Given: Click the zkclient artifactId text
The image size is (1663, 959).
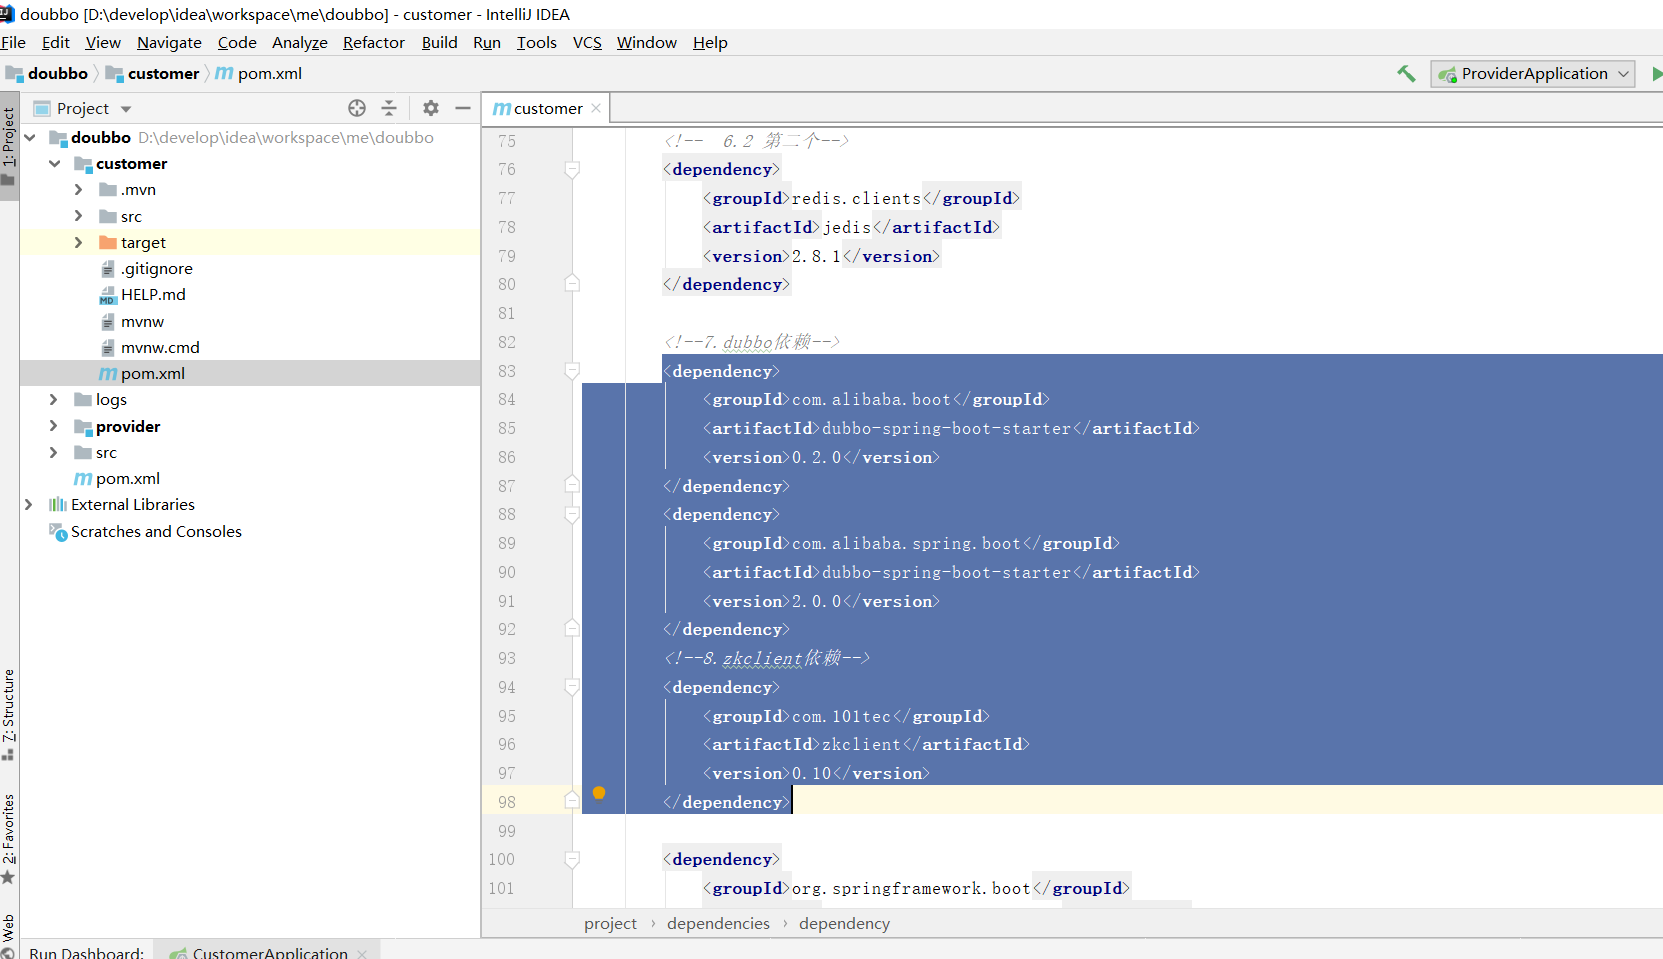Looking at the screenshot, I should tap(861, 745).
